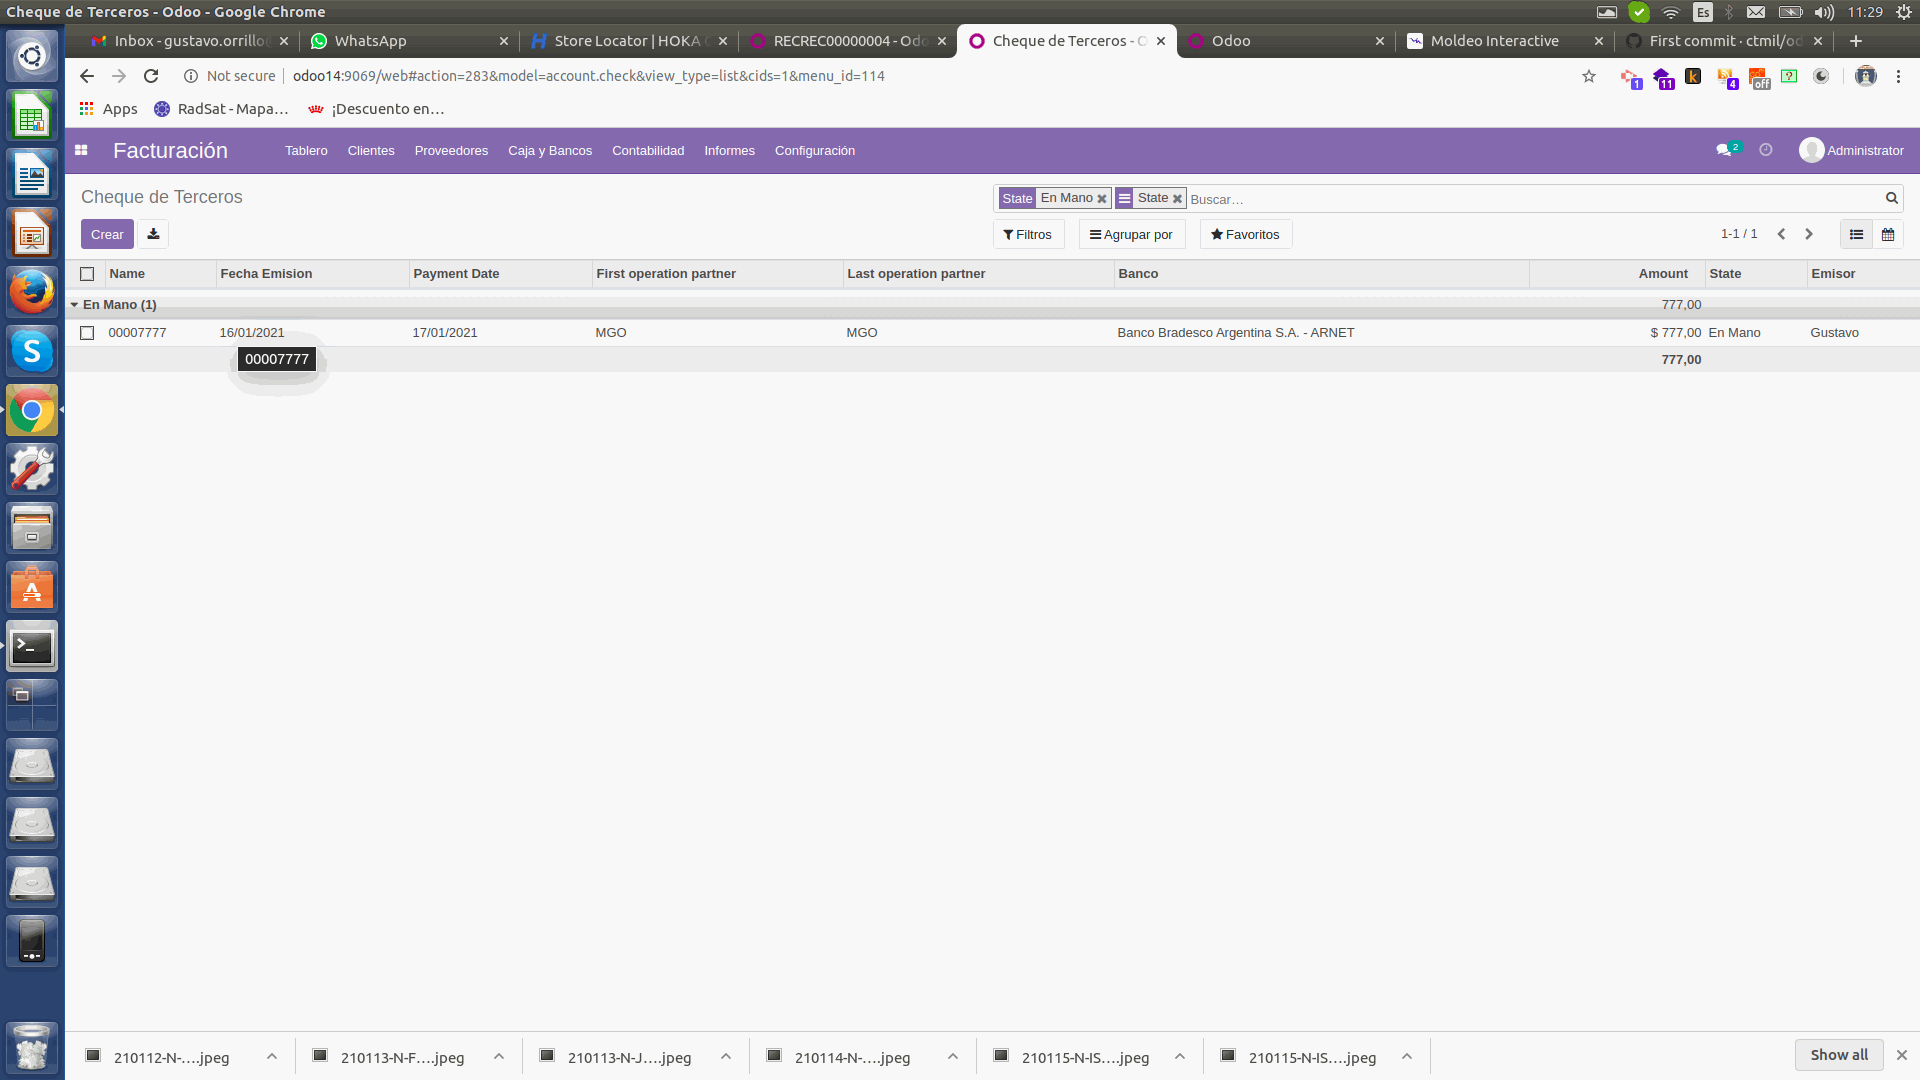Click the Buscar search input field

[1535, 199]
